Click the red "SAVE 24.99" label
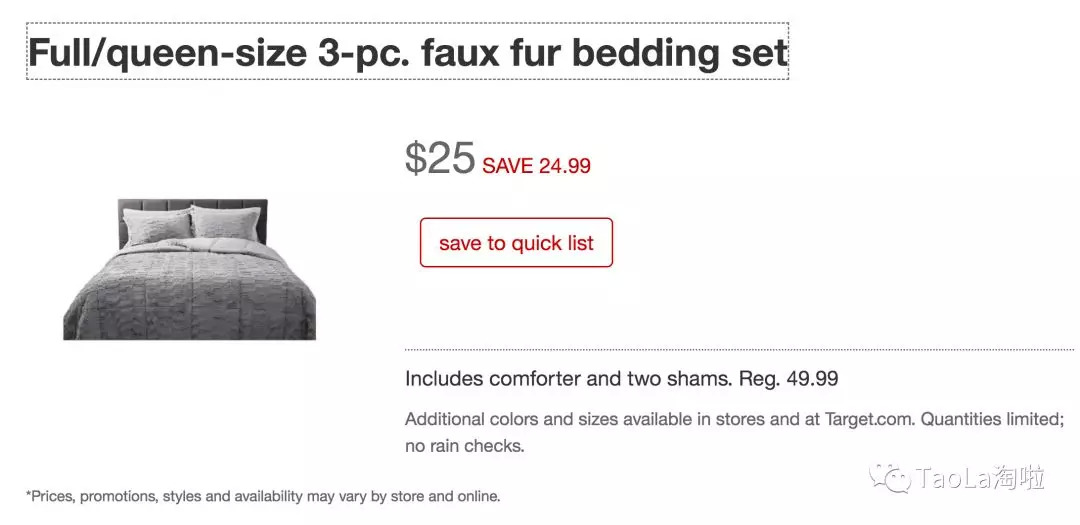1080x525 pixels. pyautogui.click(x=536, y=166)
